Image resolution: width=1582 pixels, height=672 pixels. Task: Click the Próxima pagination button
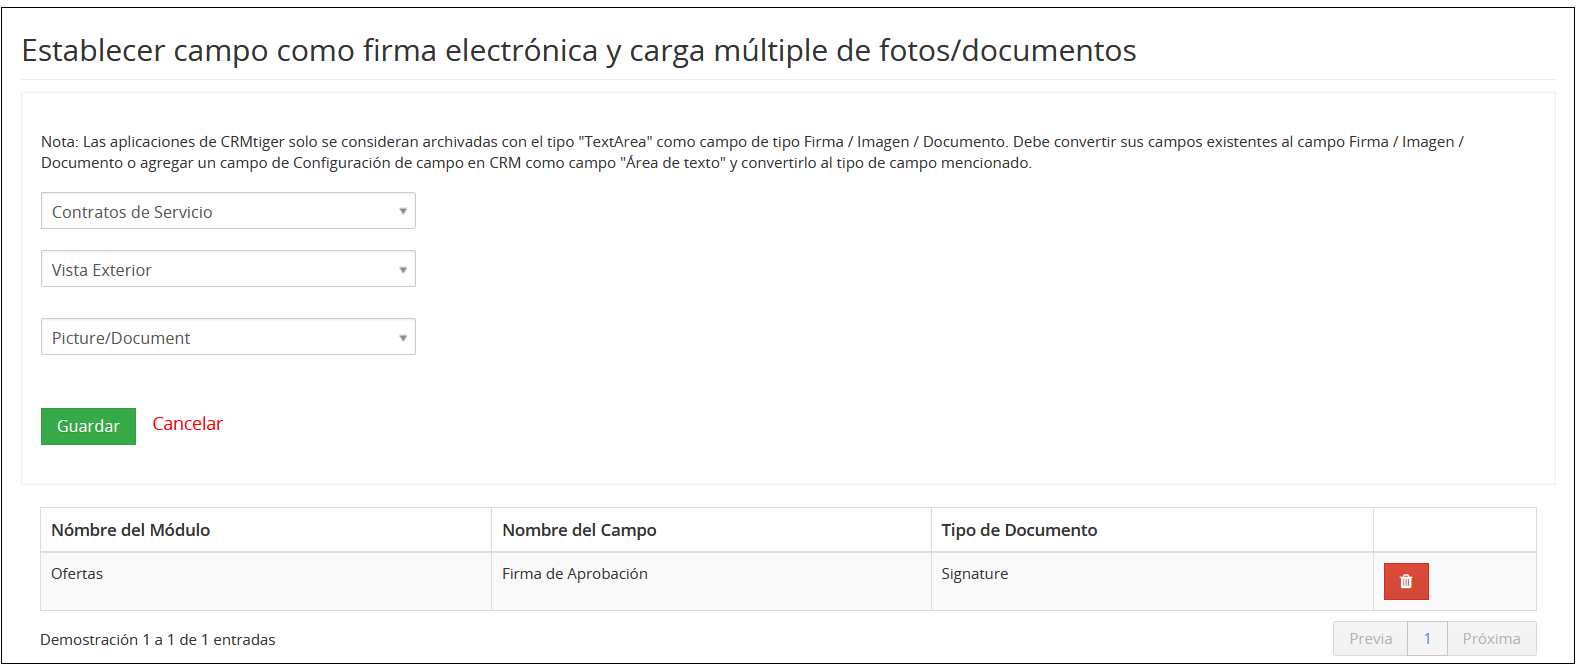click(1491, 639)
